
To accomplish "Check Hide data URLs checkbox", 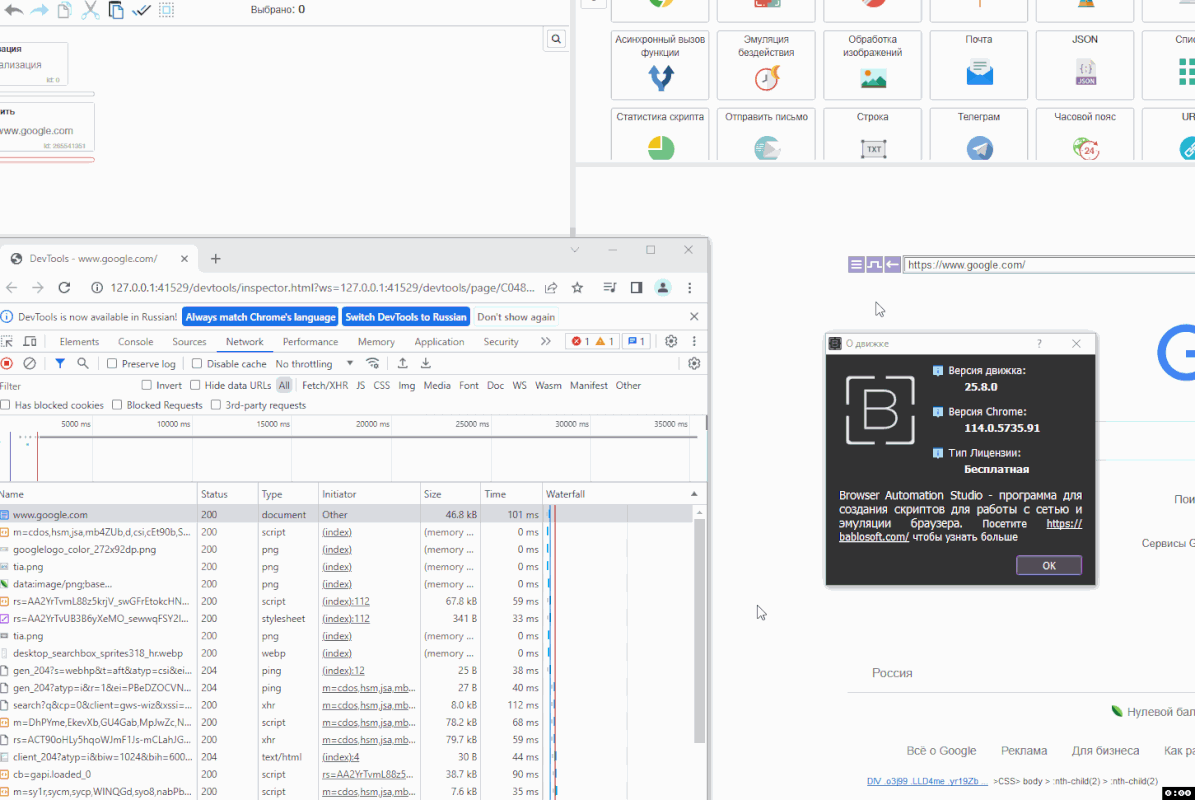I will click(195, 385).
